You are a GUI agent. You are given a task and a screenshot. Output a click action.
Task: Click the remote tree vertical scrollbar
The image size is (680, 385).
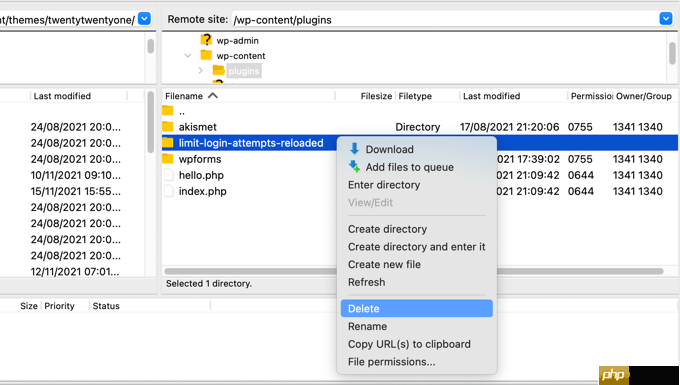point(672,53)
